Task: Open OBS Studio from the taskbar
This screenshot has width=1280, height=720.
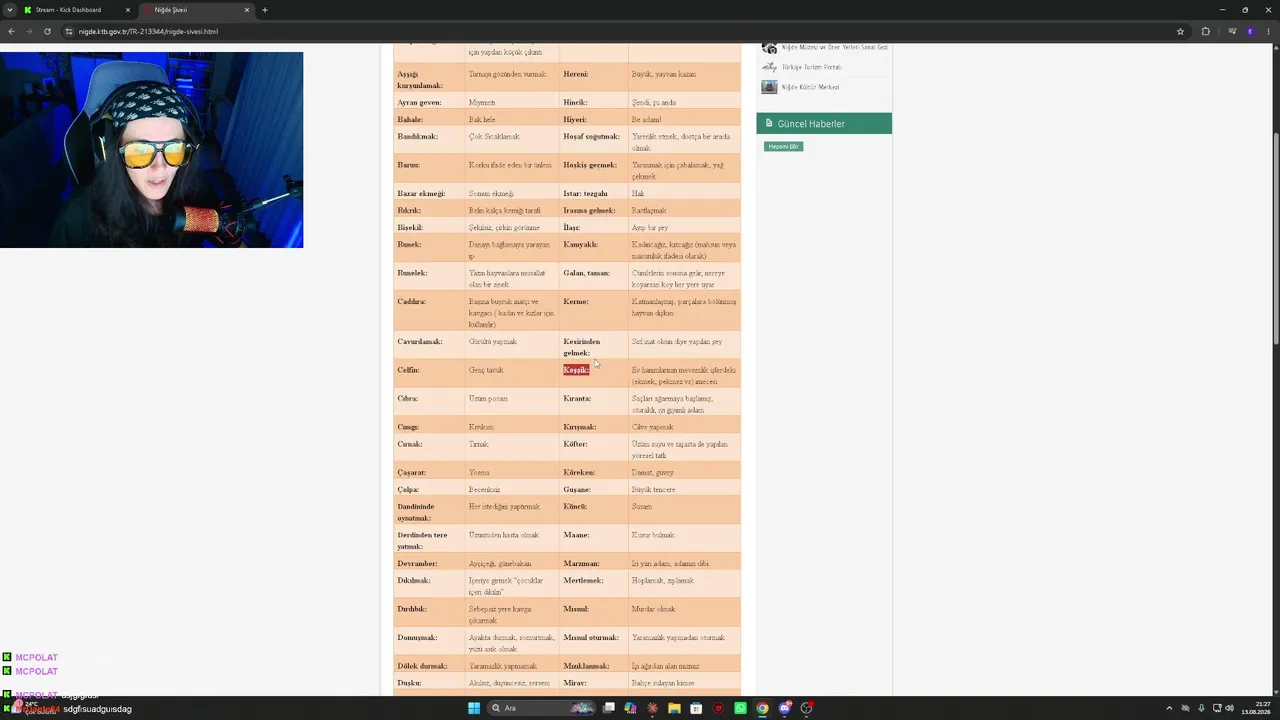Action: (x=806, y=708)
